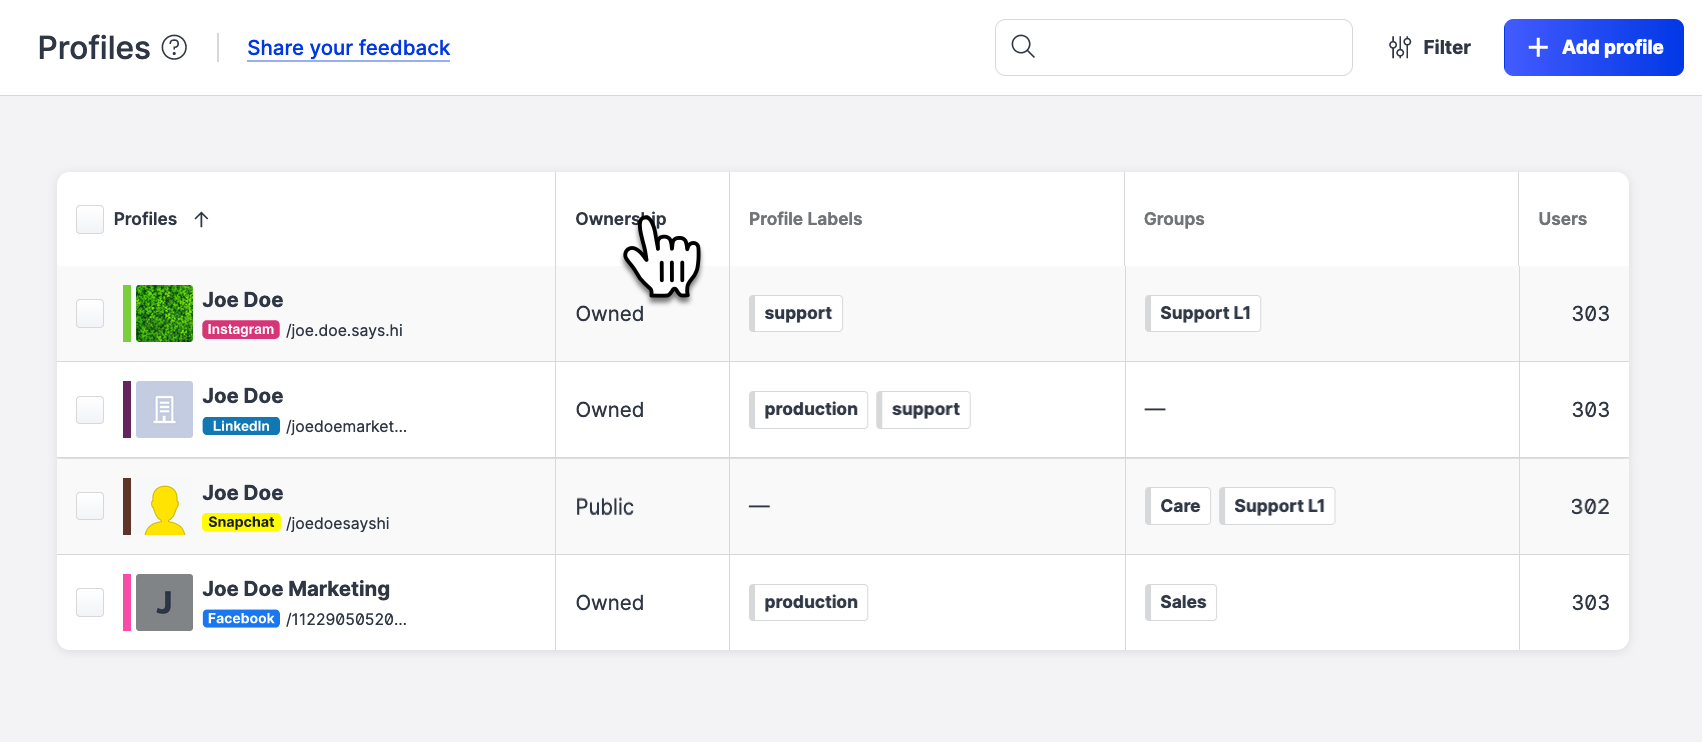Viewport: 1702px width, 742px height.
Task: Click the ascending sort arrow beside Profiles column
Action: click(x=201, y=219)
